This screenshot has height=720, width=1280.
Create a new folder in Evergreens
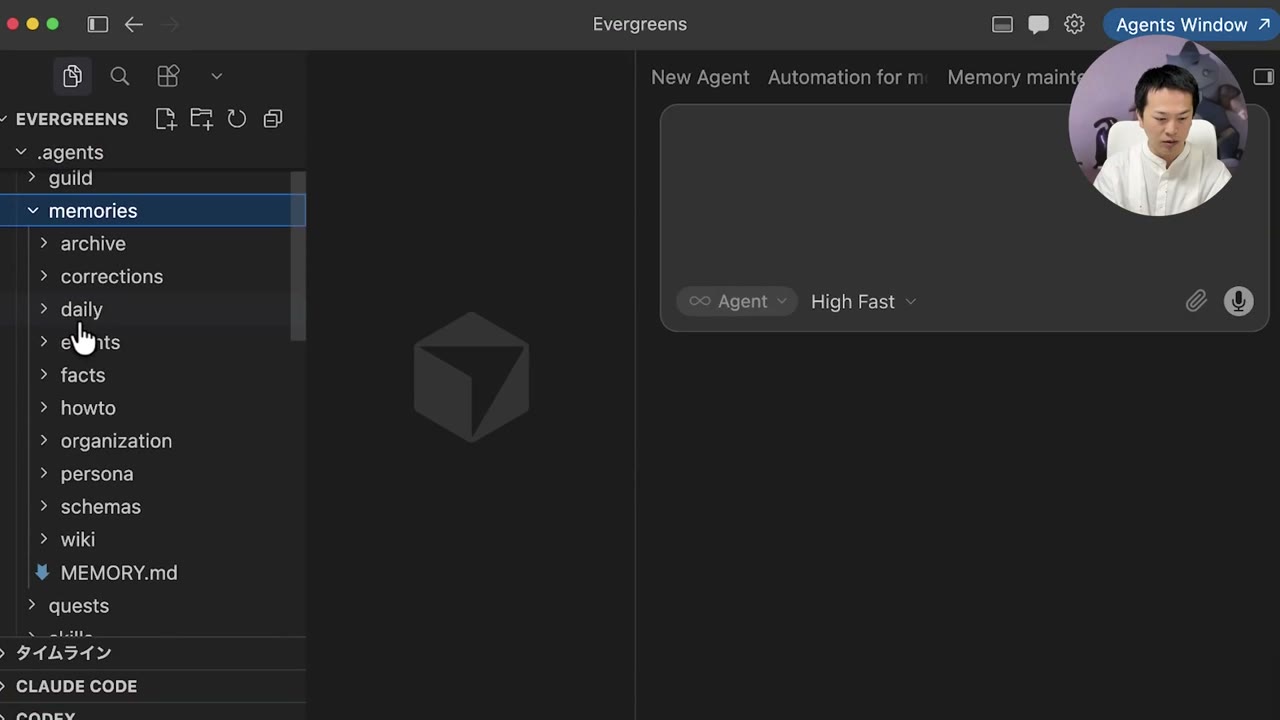point(201,119)
